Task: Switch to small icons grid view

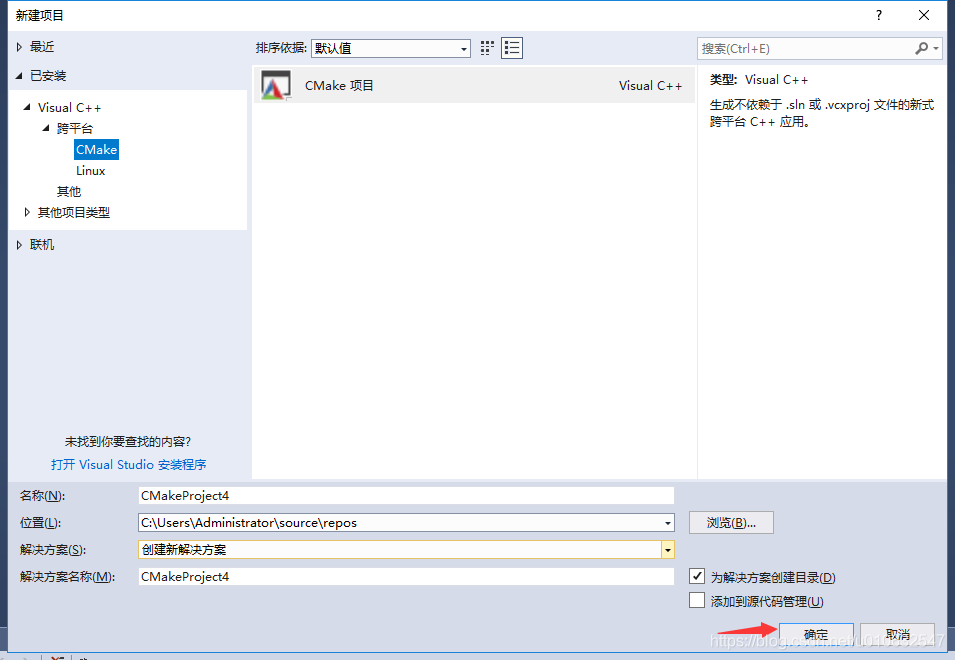Action: [487, 48]
